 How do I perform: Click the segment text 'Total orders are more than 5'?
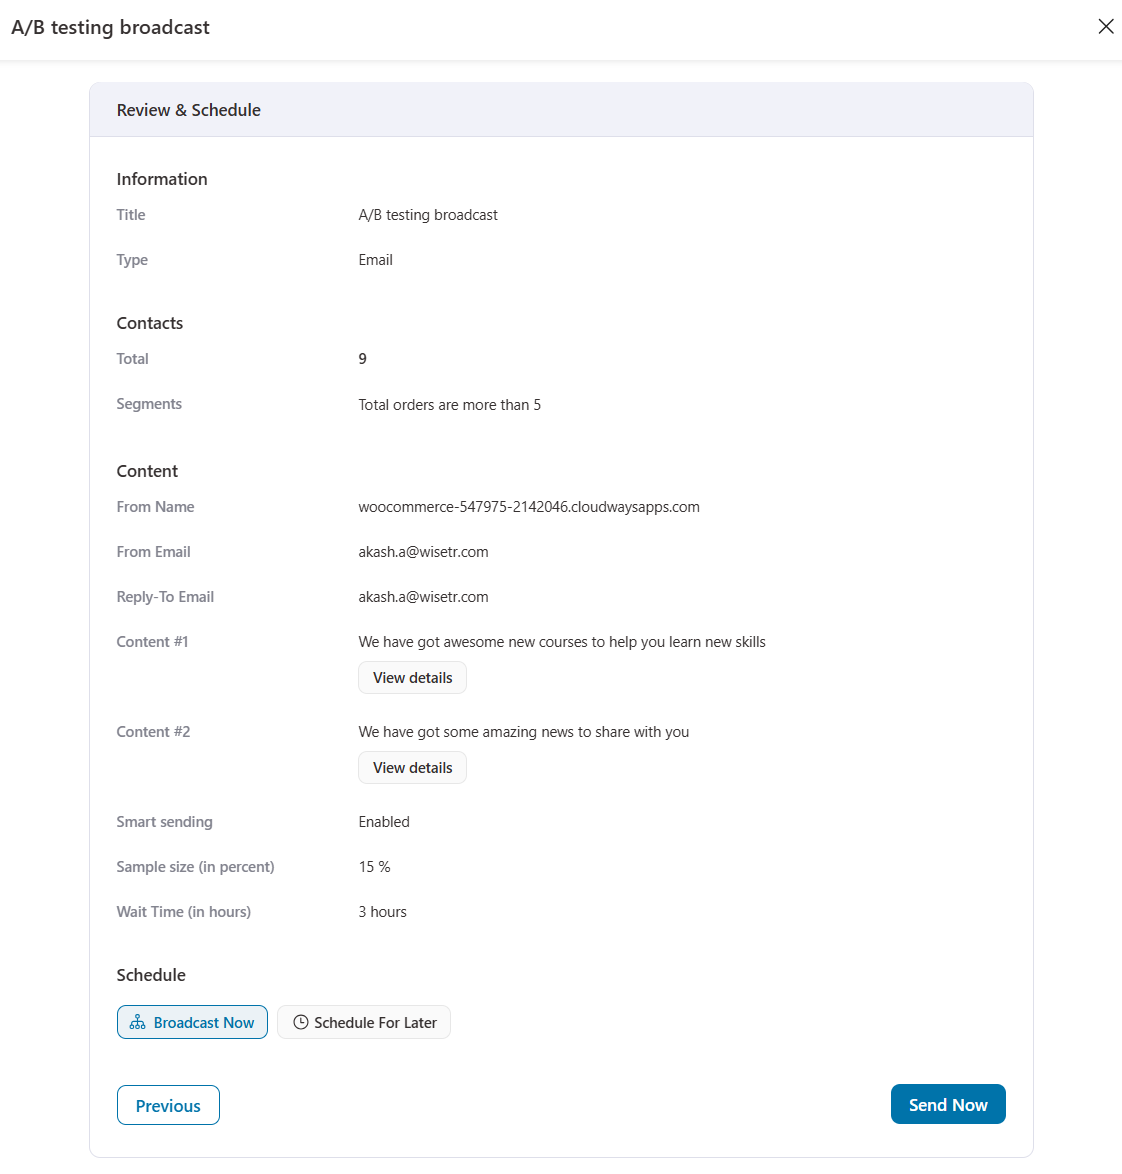click(450, 405)
